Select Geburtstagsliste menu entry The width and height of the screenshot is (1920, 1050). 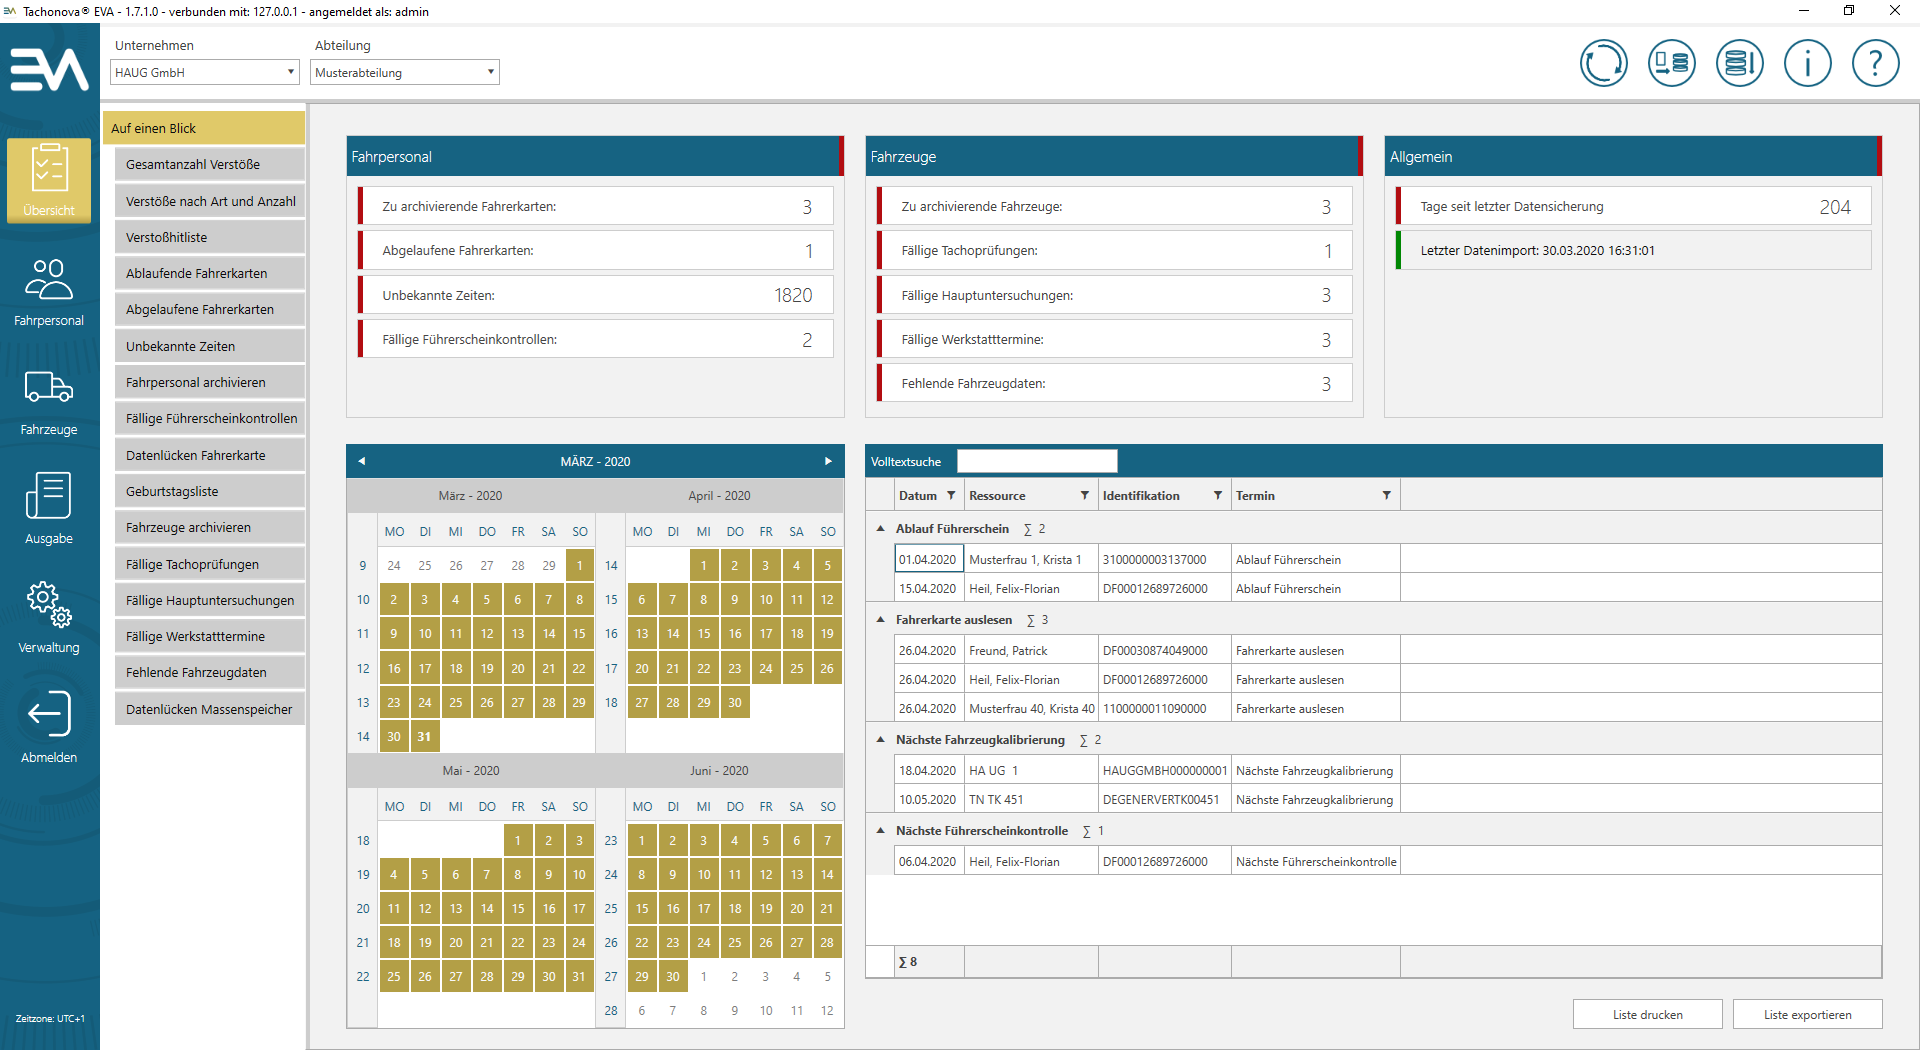[x=209, y=491]
